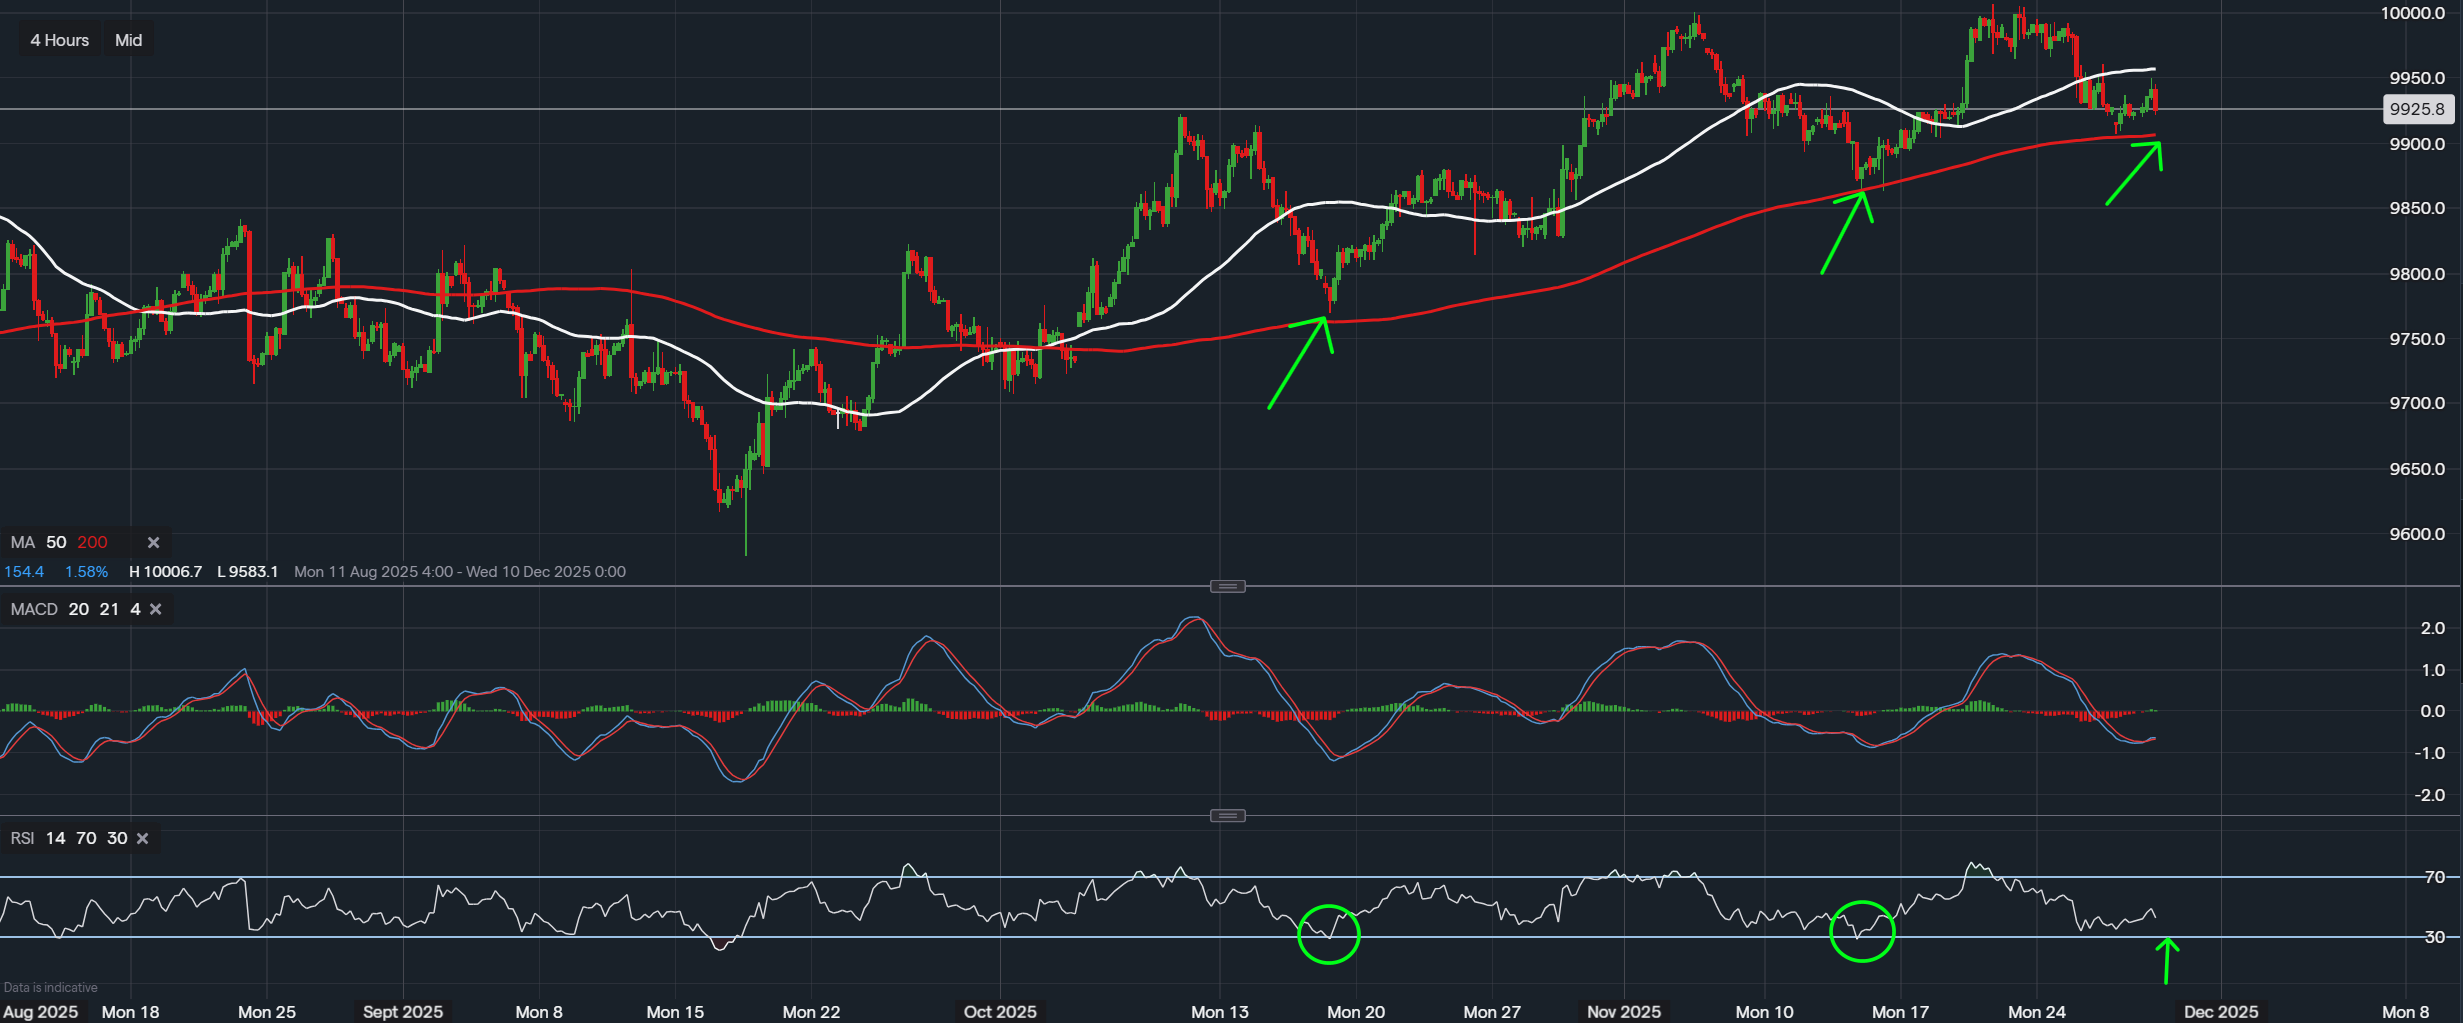
Task: Grab the resize handle between MACD and RSI panes
Action: click(x=1227, y=816)
